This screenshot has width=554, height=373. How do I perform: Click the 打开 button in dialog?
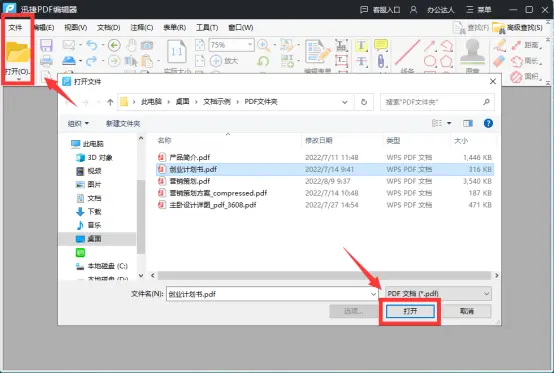(x=410, y=311)
